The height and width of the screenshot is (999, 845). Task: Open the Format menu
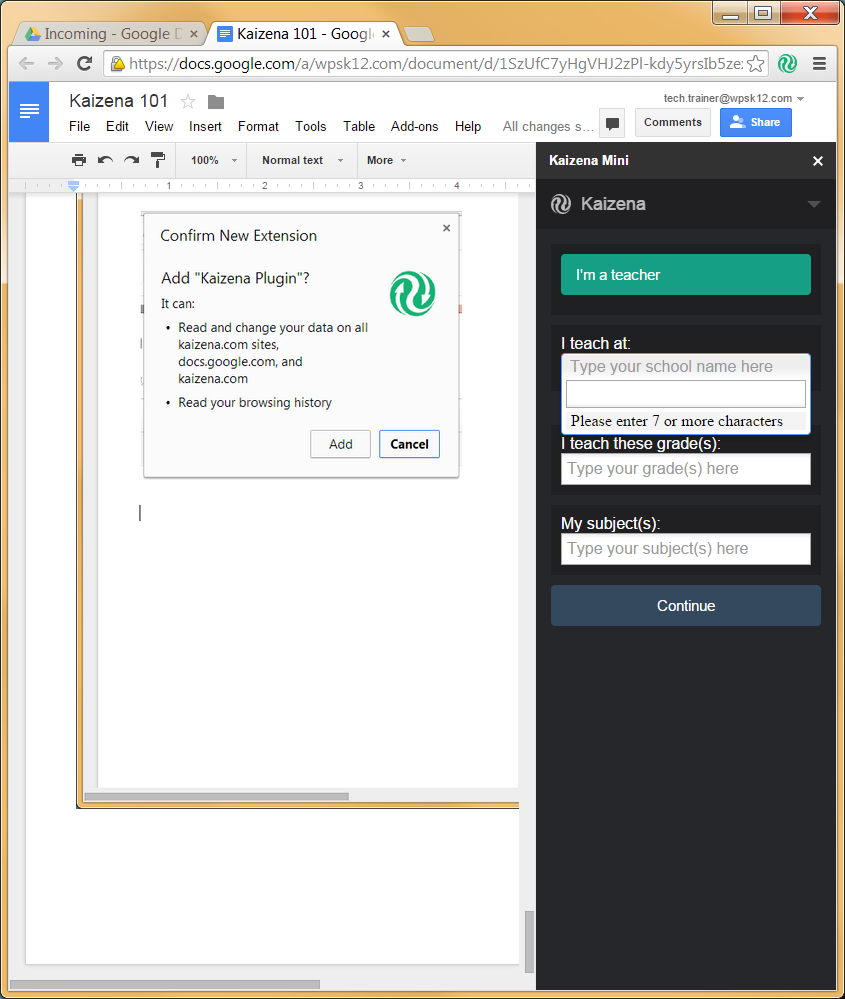coord(258,127)
